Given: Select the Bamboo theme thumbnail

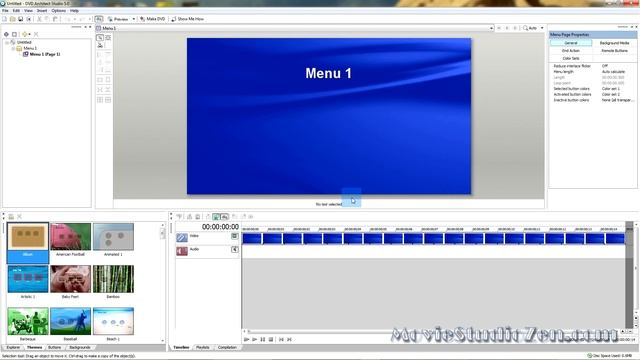Looking at the screenshot, I should tap(113, 279).
